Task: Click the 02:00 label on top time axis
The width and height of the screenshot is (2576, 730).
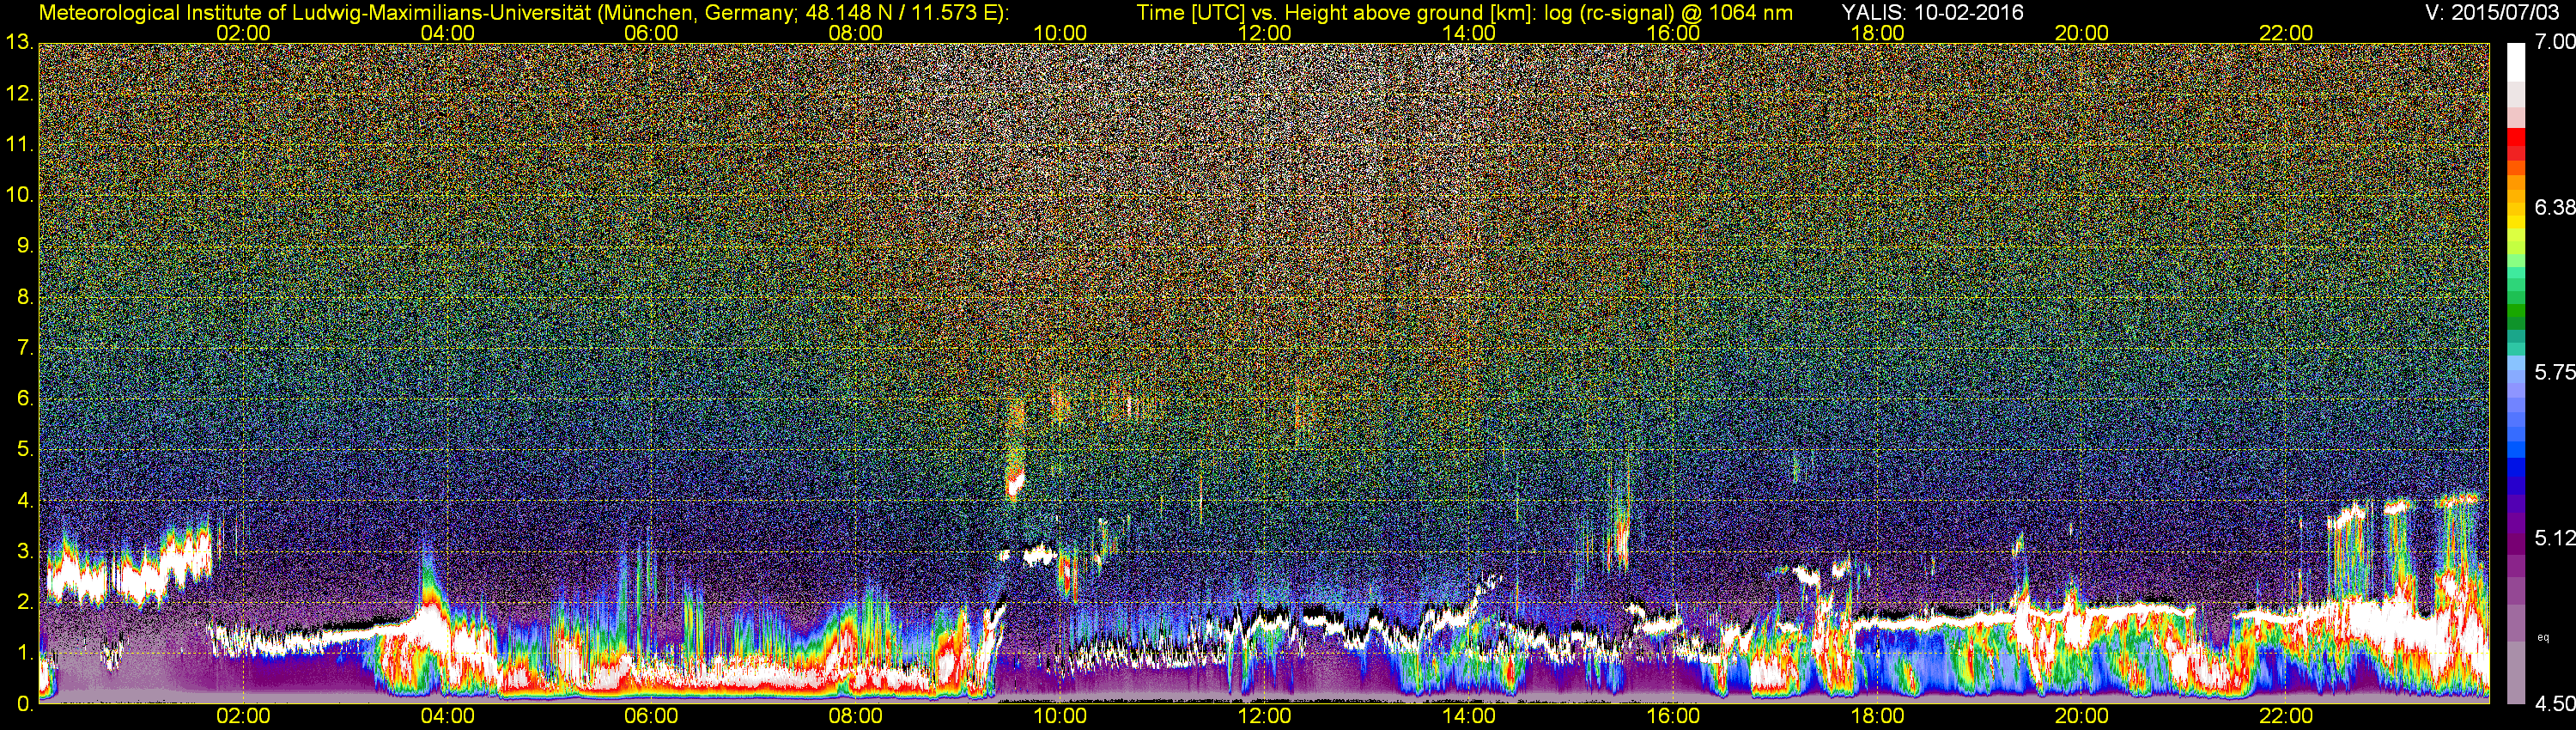Action: (x=243, y=33)
